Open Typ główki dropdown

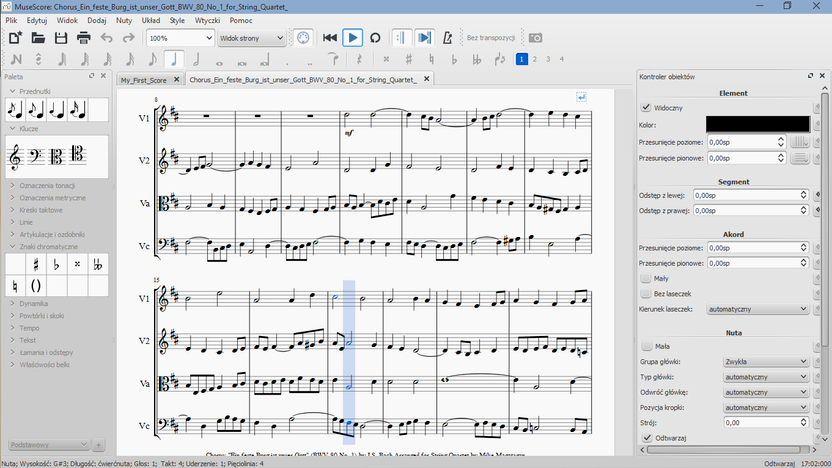[766, 377]
